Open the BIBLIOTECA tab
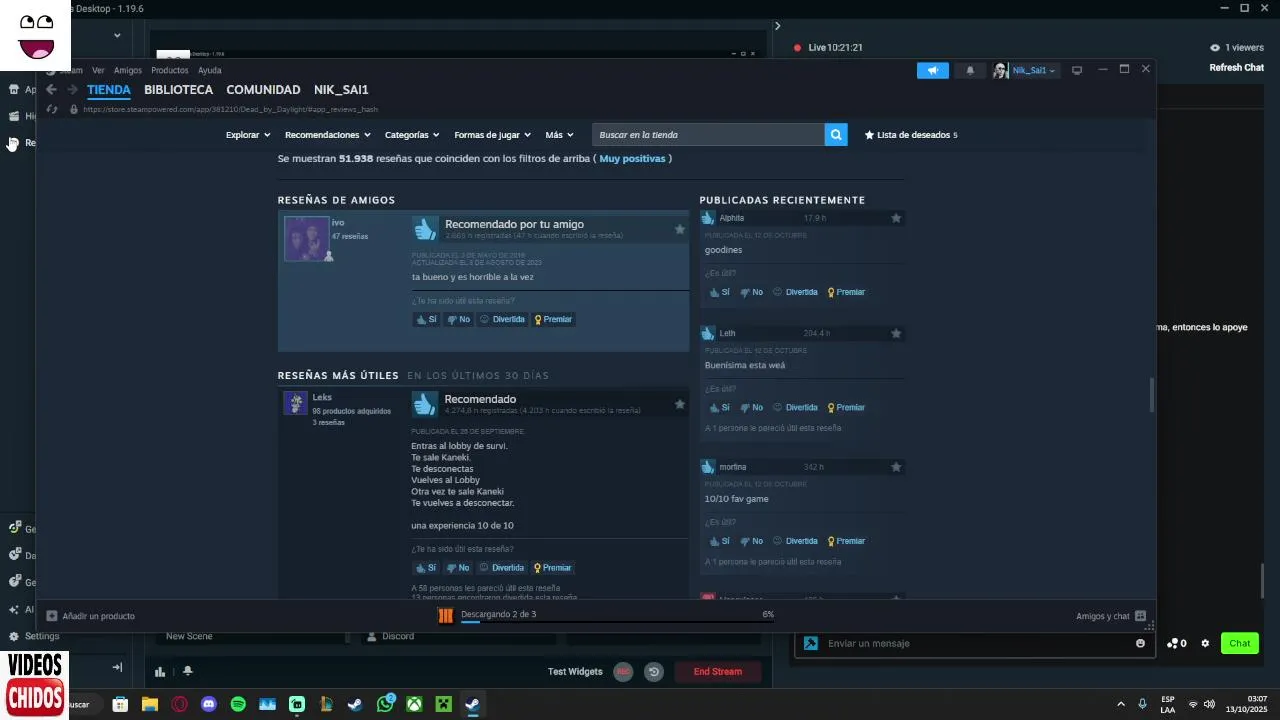 178,89
